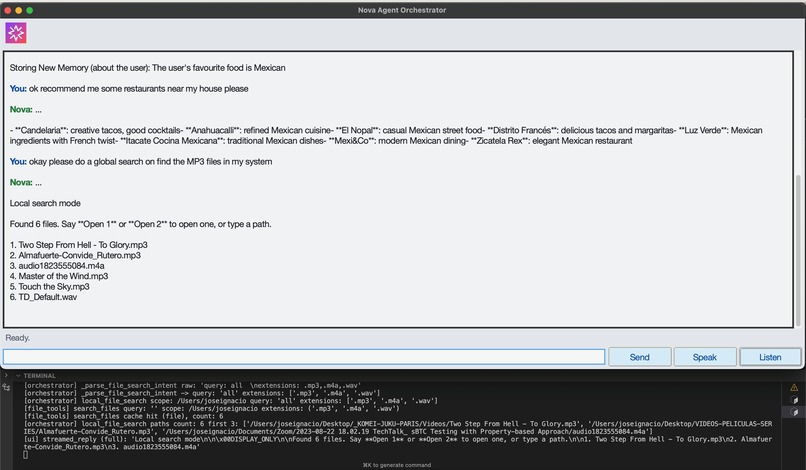
Task: Click the Listen button
Action: click(x=770, y=357)
